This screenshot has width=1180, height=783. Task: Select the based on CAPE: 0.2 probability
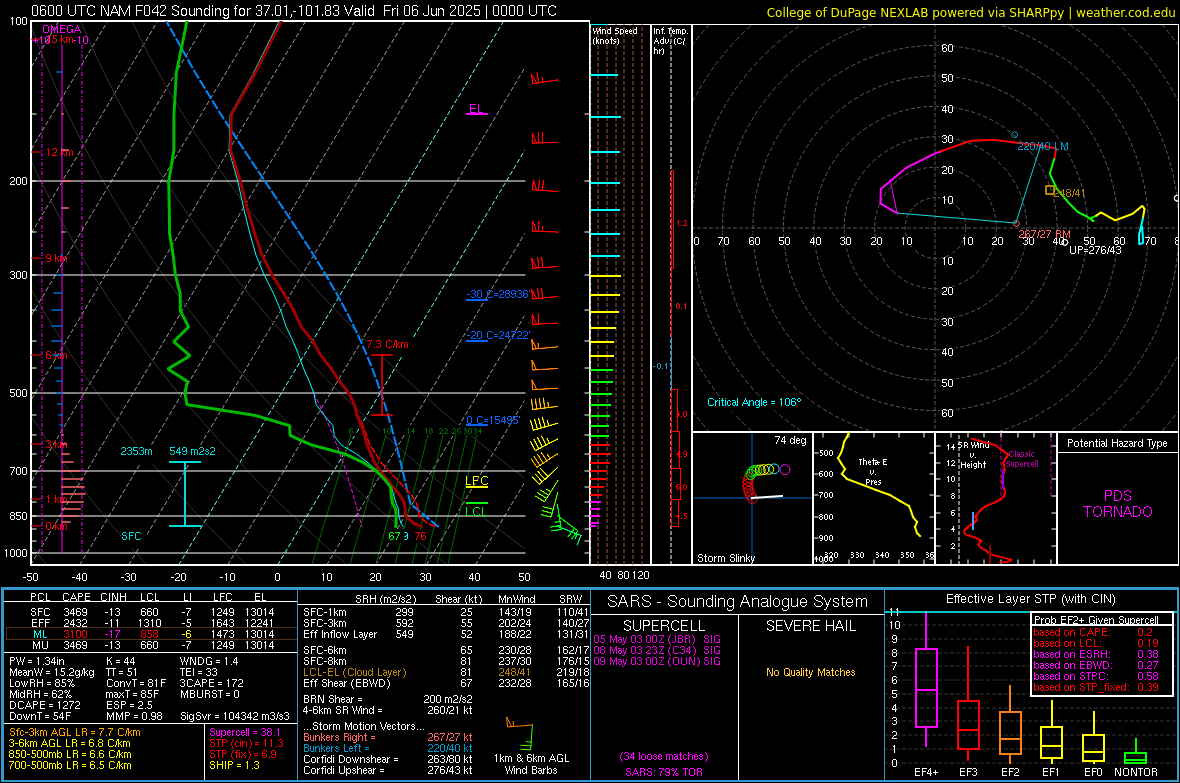(x=1093, y=632)
